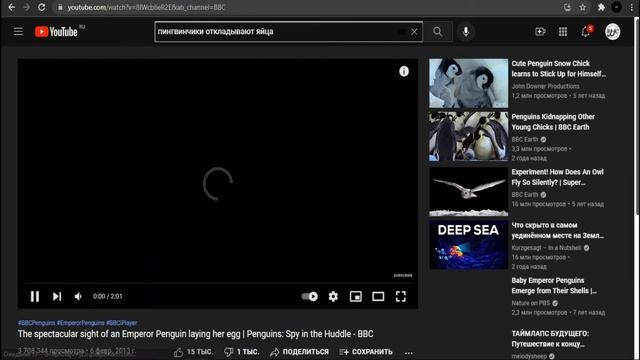This screenshot has width=640, height=360.
Task: Click the Emperor Penguin video title text
Action: point(196,334)
